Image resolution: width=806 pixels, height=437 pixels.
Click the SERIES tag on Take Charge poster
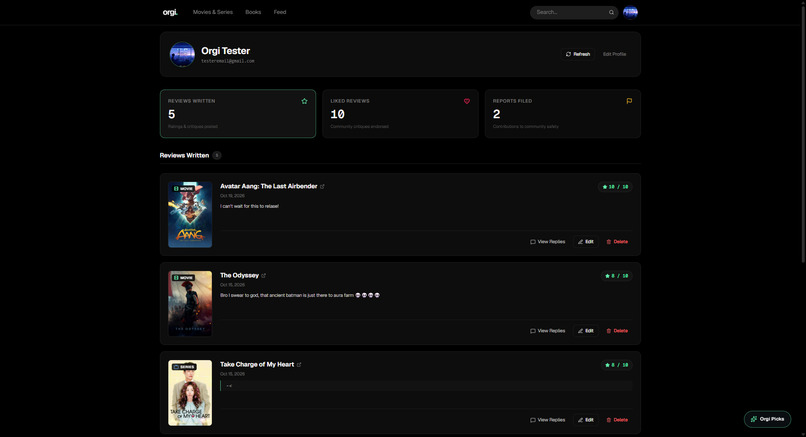(x=184, y=367)
